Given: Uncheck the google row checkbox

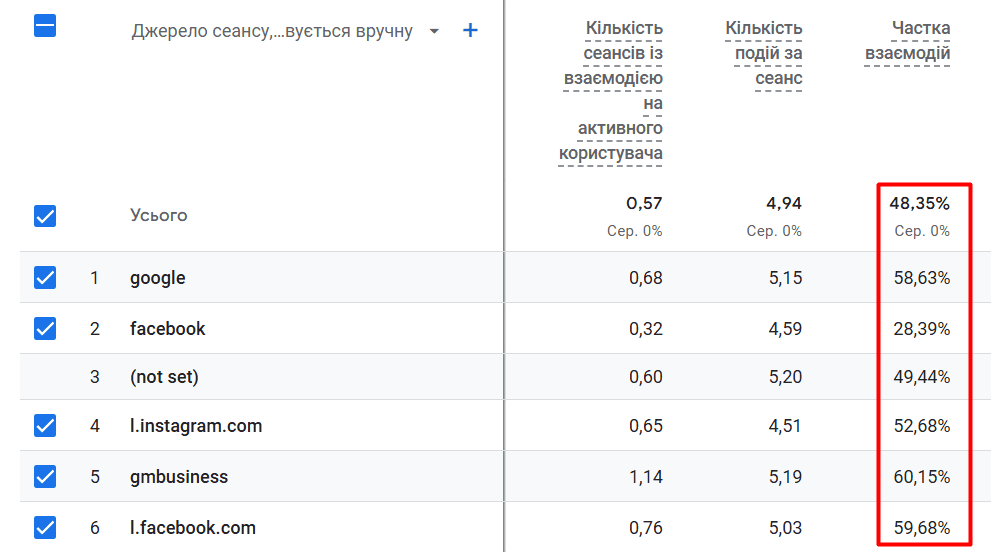Looking at the screenshot, I should pyautogui.click(x=45, y=278).
